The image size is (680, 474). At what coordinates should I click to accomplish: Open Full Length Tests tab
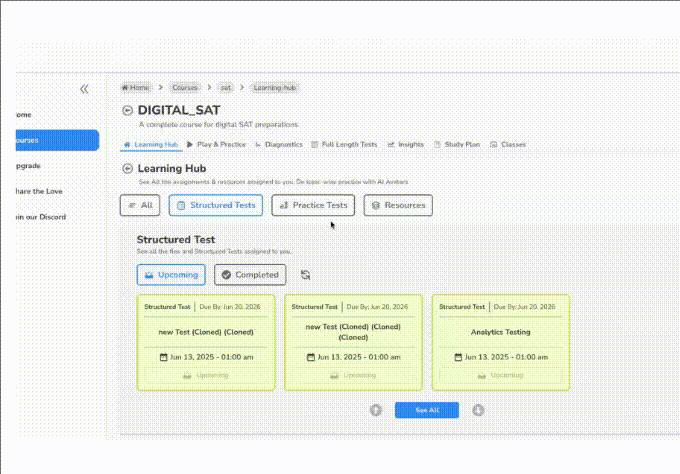(344, 144)
